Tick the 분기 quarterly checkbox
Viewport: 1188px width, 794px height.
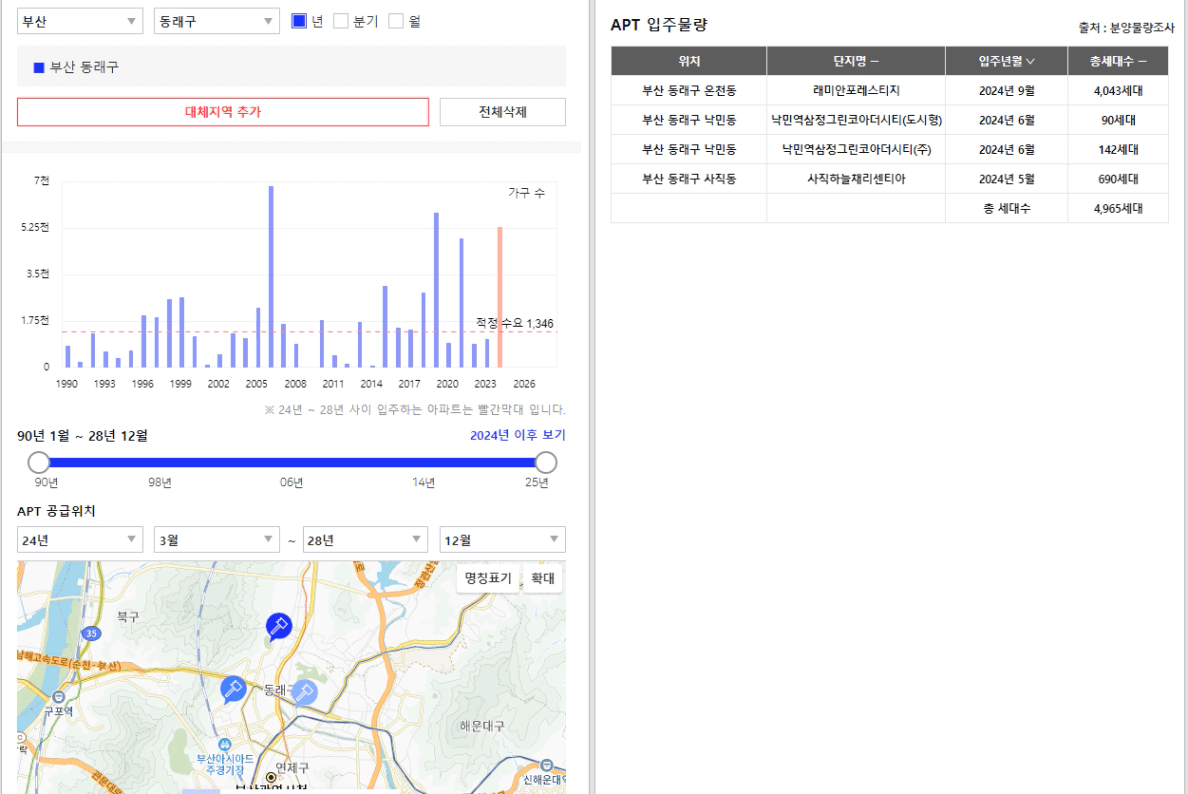pyautogui.click(x=341, y=21)
